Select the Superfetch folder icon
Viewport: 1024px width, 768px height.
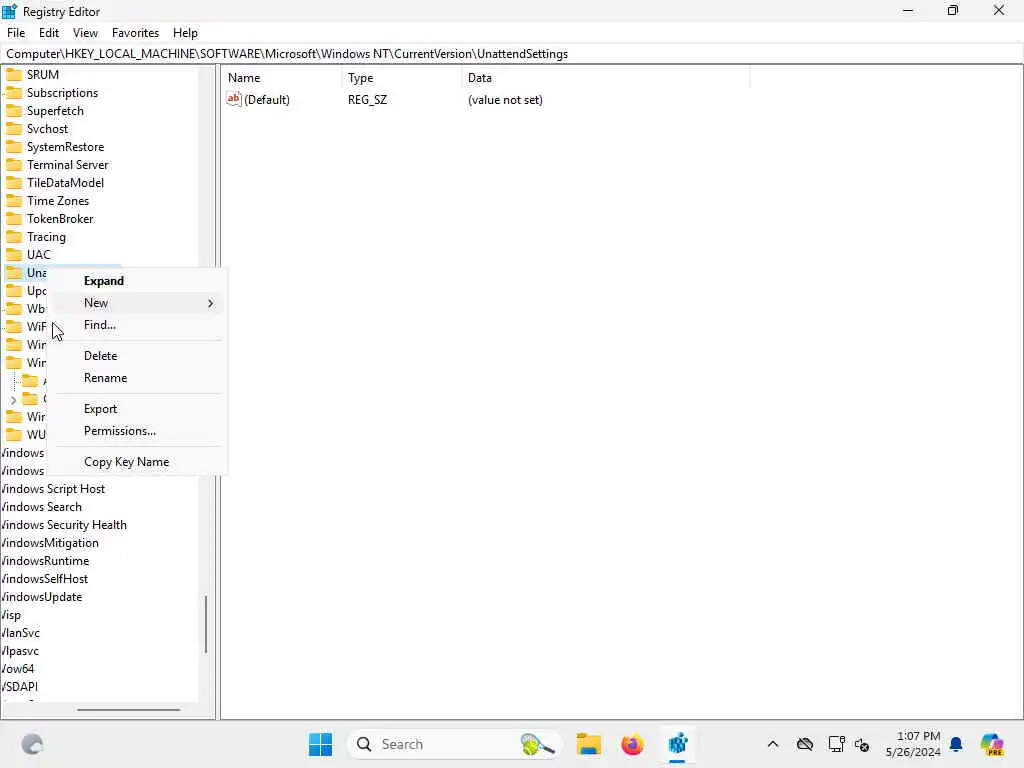pyautogui.click(x=14, y=110)
